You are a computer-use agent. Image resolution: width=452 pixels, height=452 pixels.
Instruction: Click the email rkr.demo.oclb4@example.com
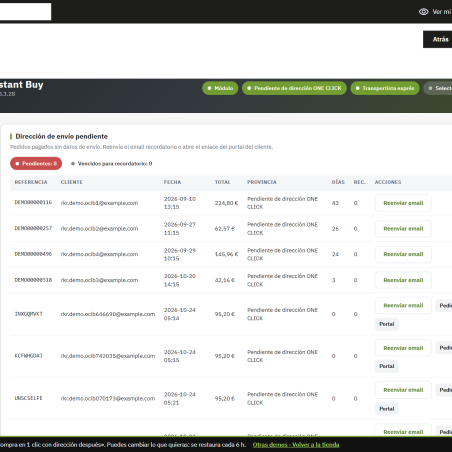point(99,254)
